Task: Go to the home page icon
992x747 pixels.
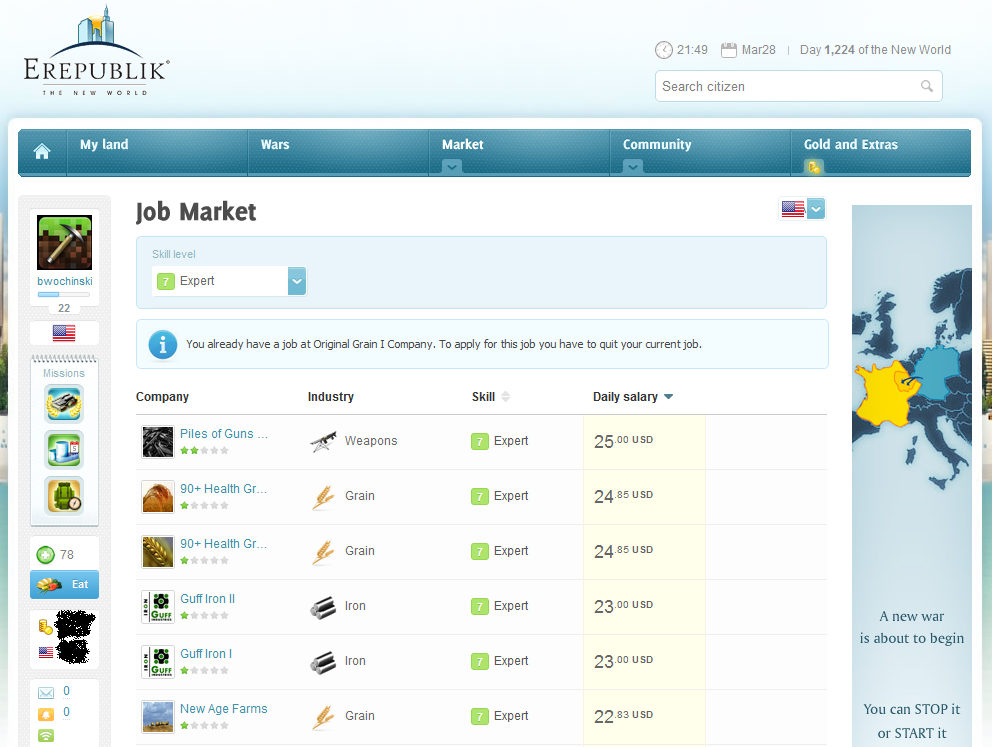Action: point(42,151)
